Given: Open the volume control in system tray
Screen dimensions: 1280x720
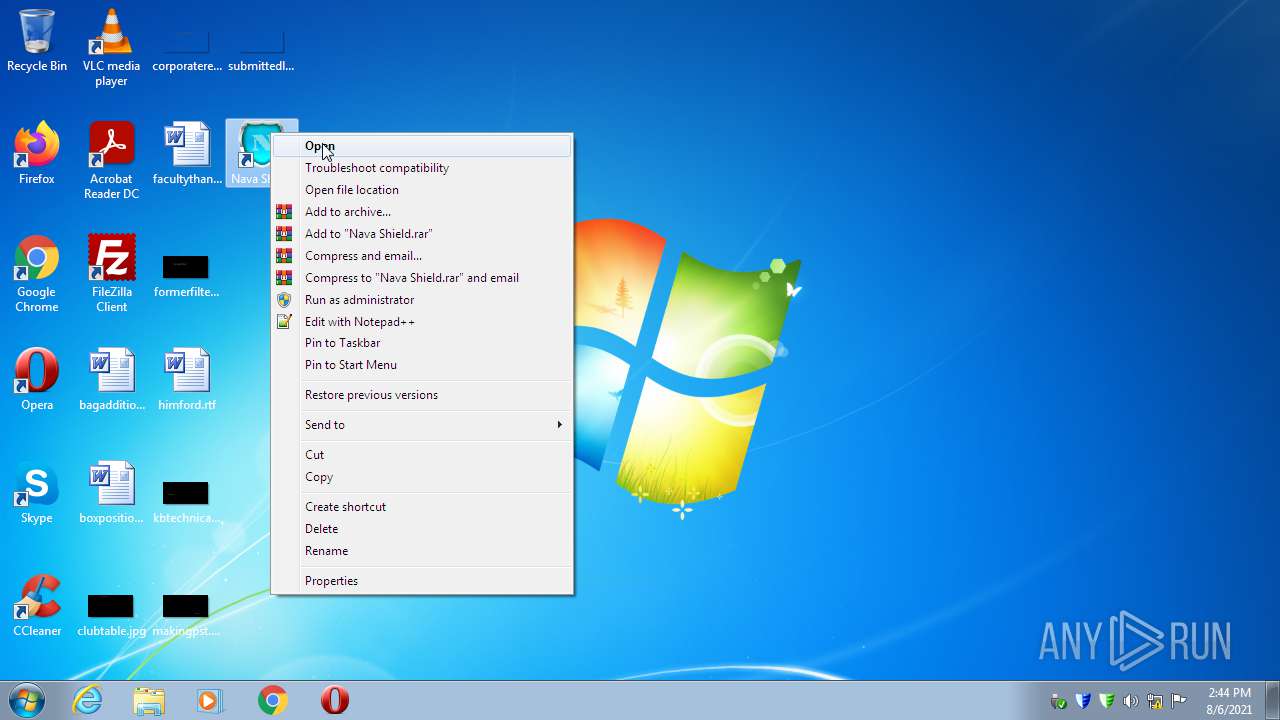Looking at the screenshot, I should [x=1131, y=701].
